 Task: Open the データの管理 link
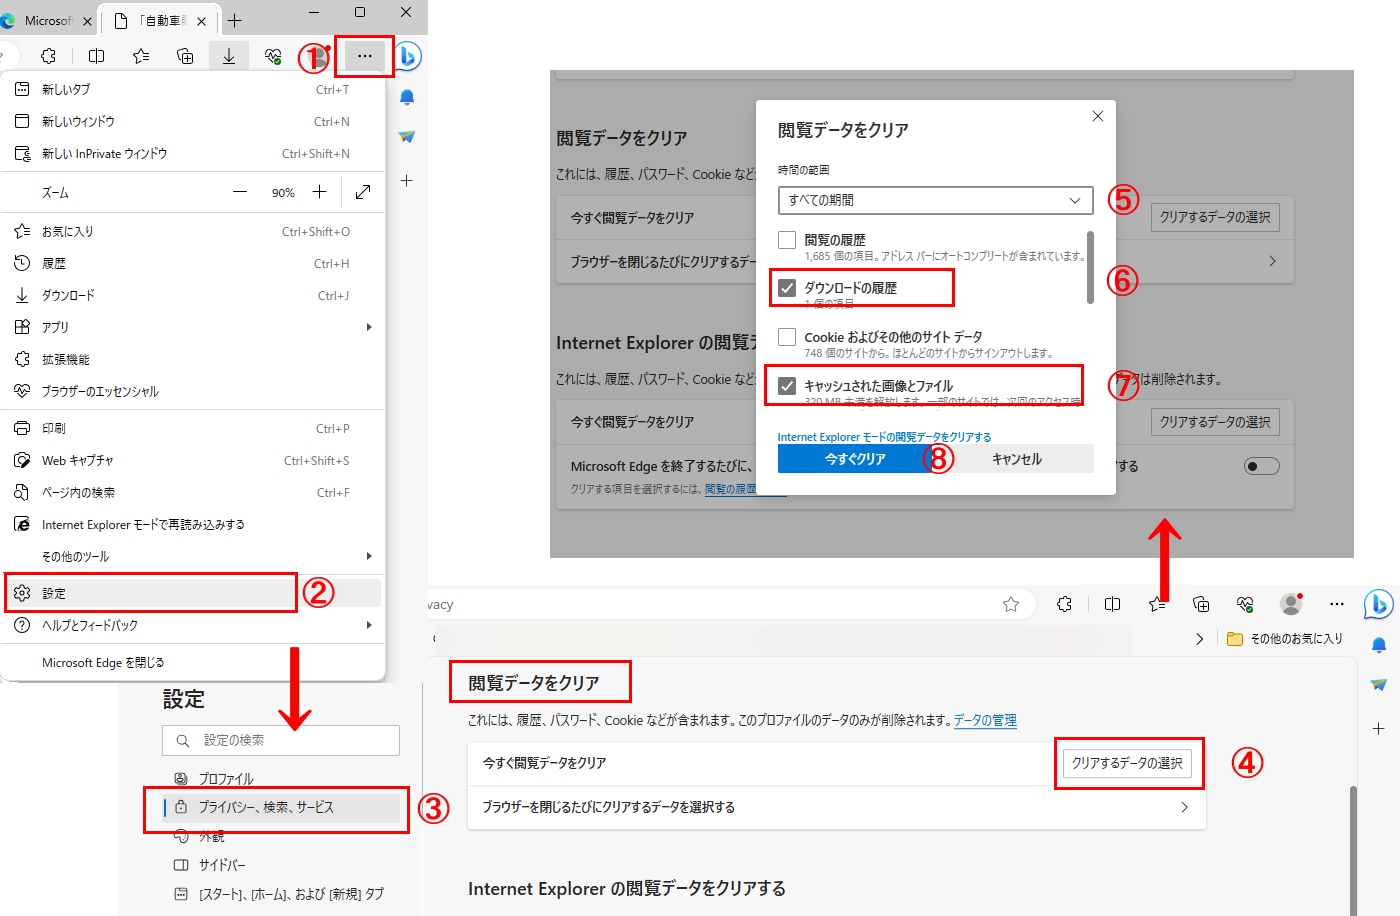(x=985, y=720)
